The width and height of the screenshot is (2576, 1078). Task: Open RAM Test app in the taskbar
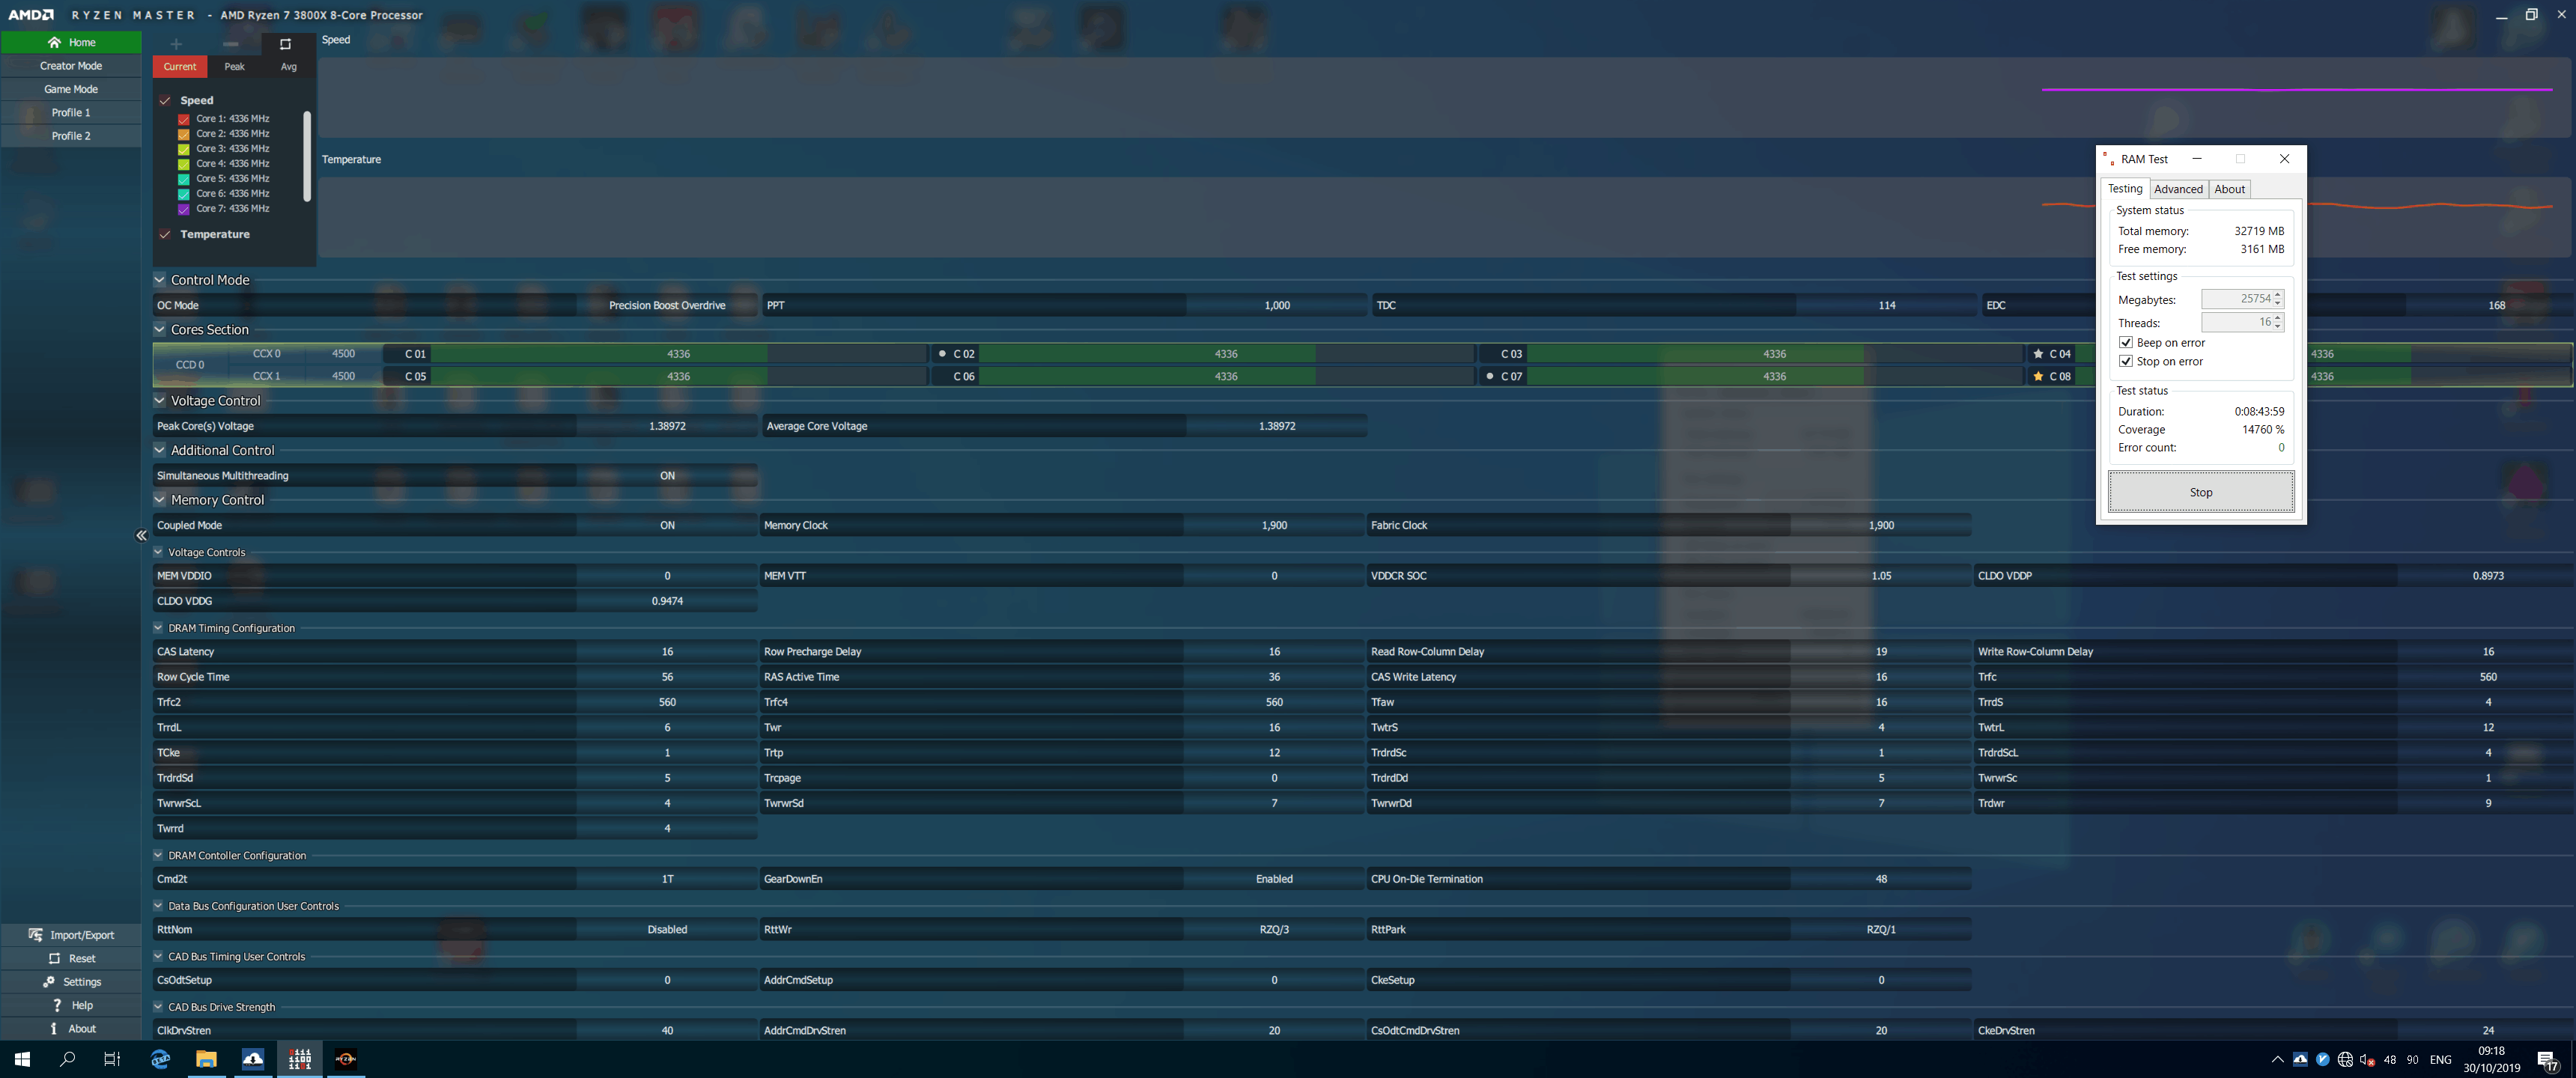point(299,1059)
